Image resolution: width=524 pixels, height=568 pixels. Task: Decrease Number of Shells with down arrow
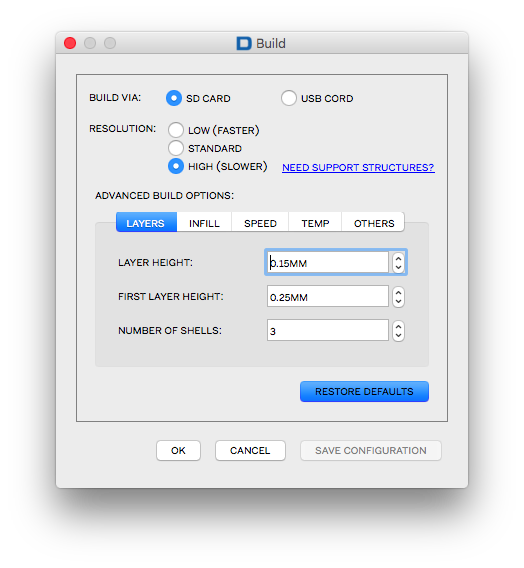pyautogui.click(x=398, y=335)
